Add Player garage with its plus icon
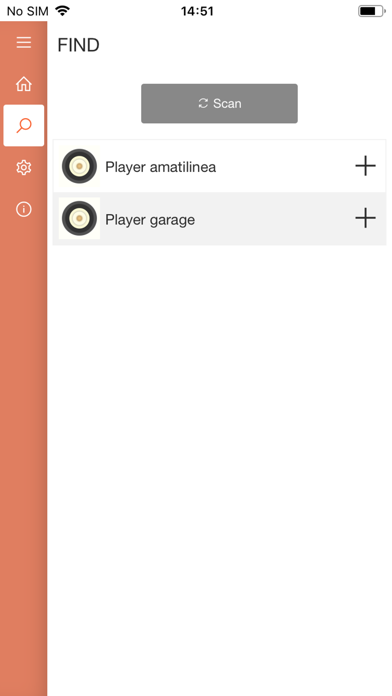 coord(365,218)
